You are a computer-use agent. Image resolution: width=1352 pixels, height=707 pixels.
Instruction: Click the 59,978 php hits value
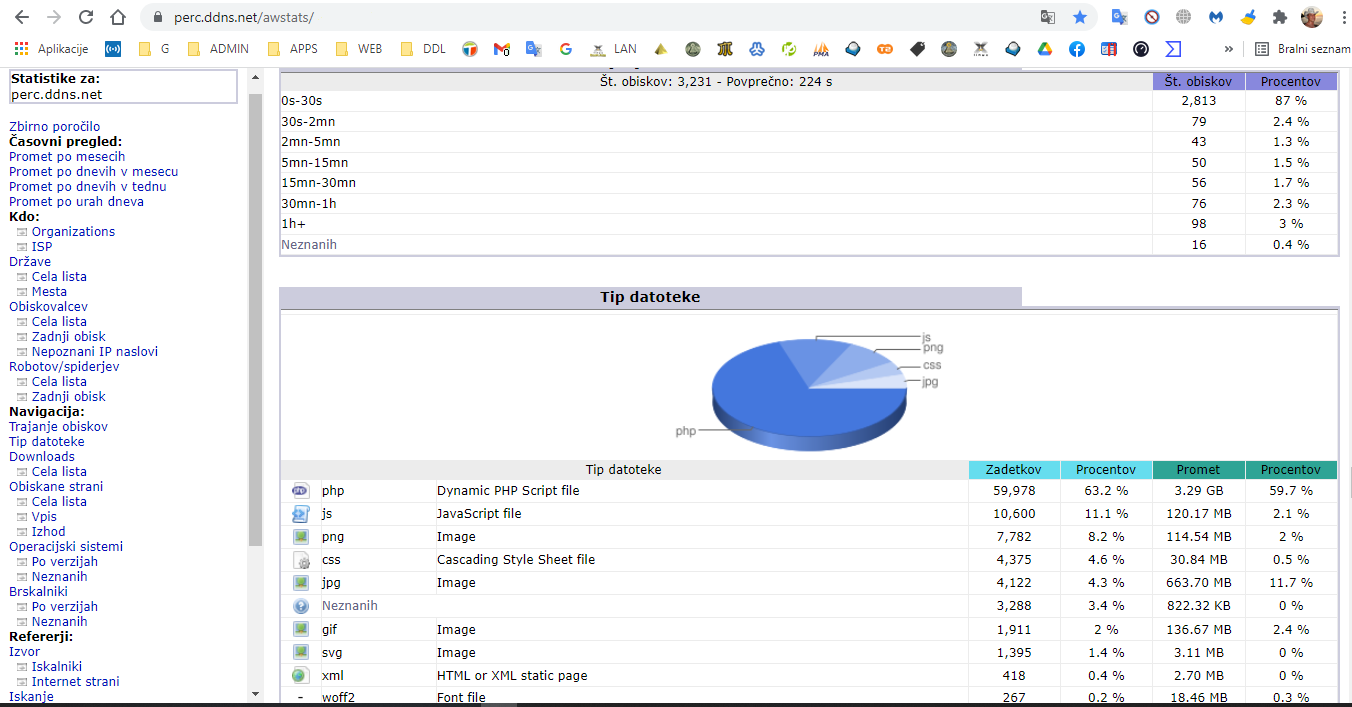(1015, 491)
